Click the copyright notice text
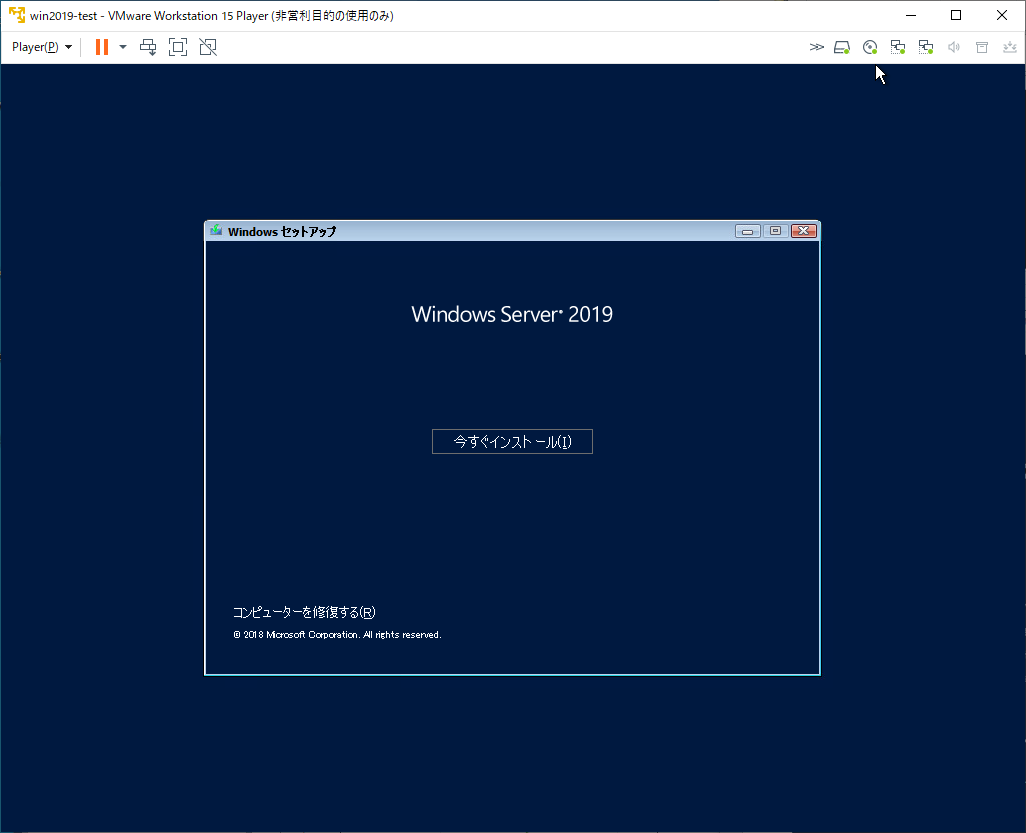 [x=335, y=634]
